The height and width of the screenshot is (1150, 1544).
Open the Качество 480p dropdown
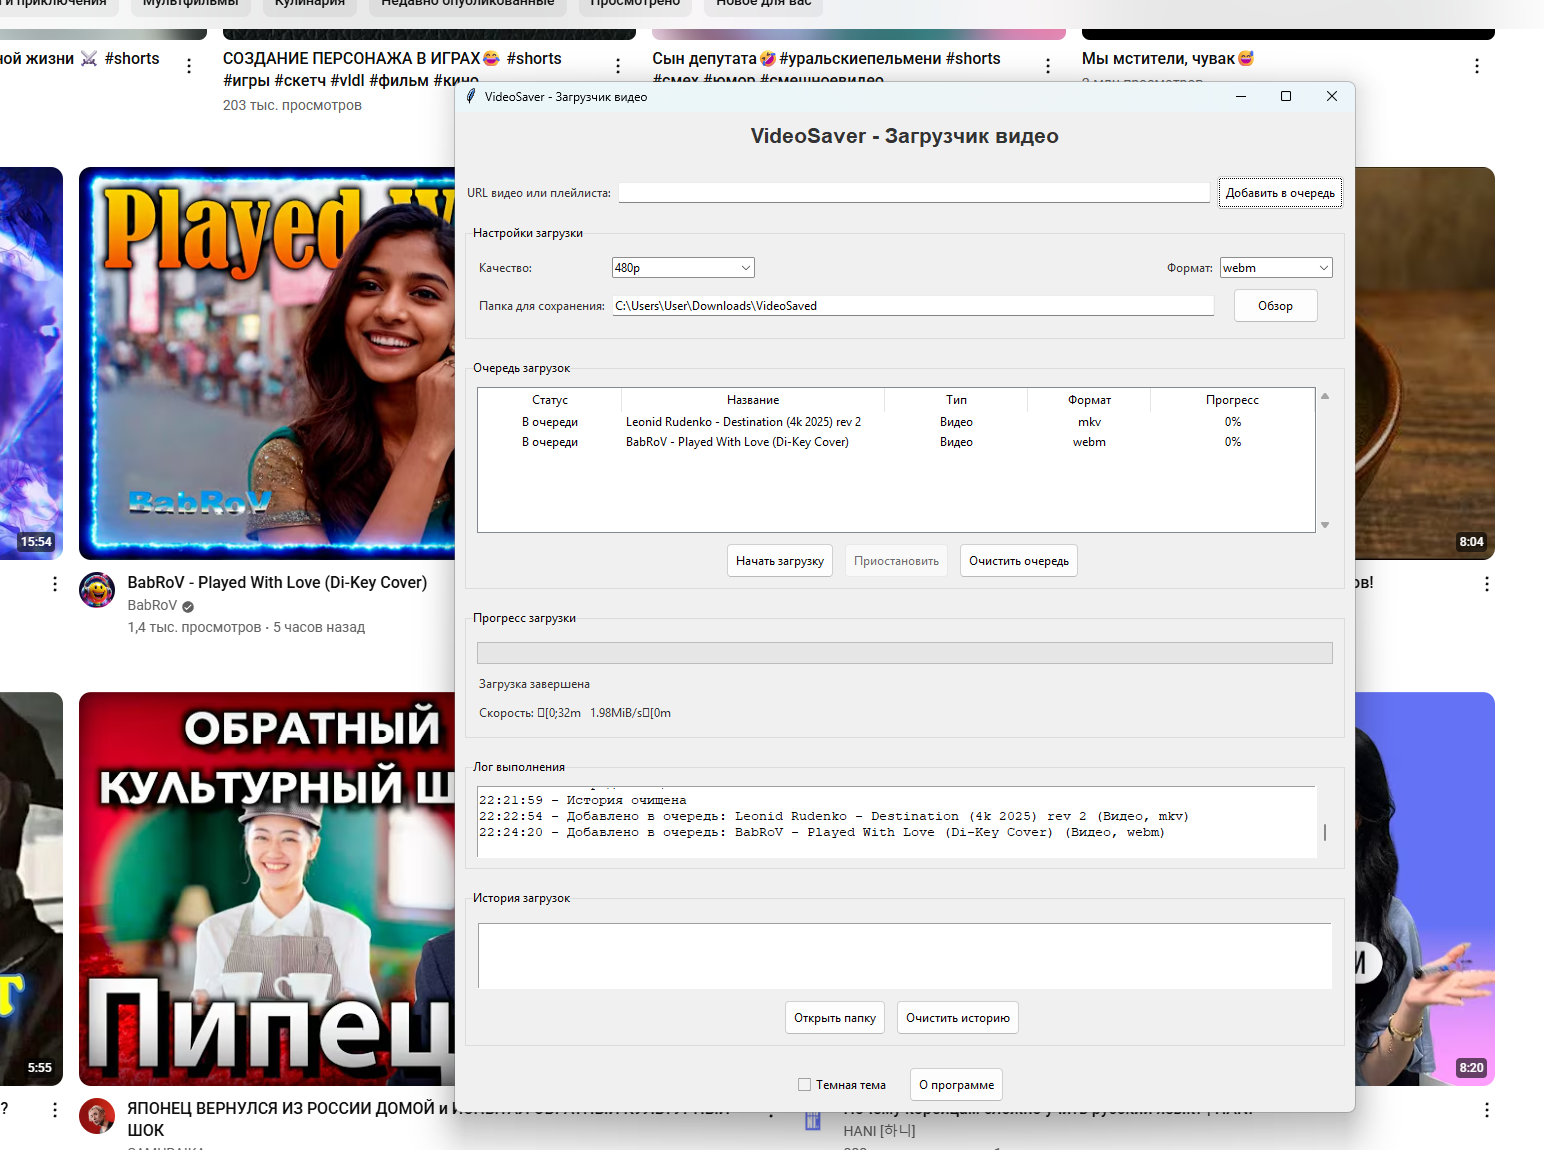(683, 268)
